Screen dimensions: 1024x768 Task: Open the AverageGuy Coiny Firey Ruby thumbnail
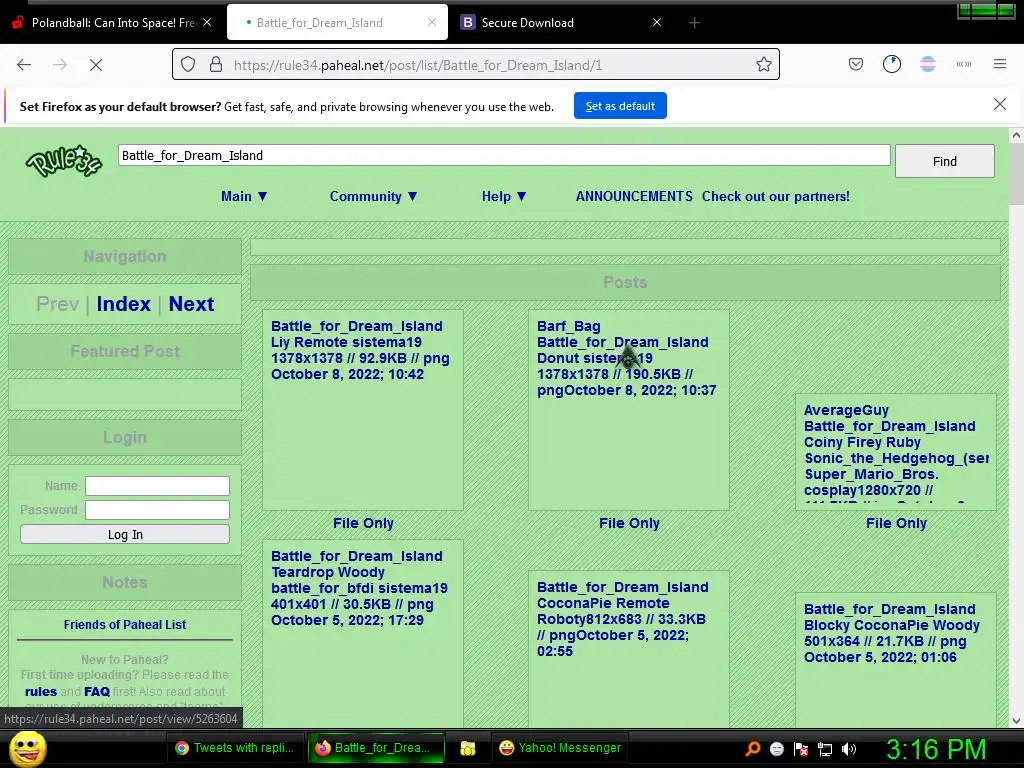tap(896, 452)
